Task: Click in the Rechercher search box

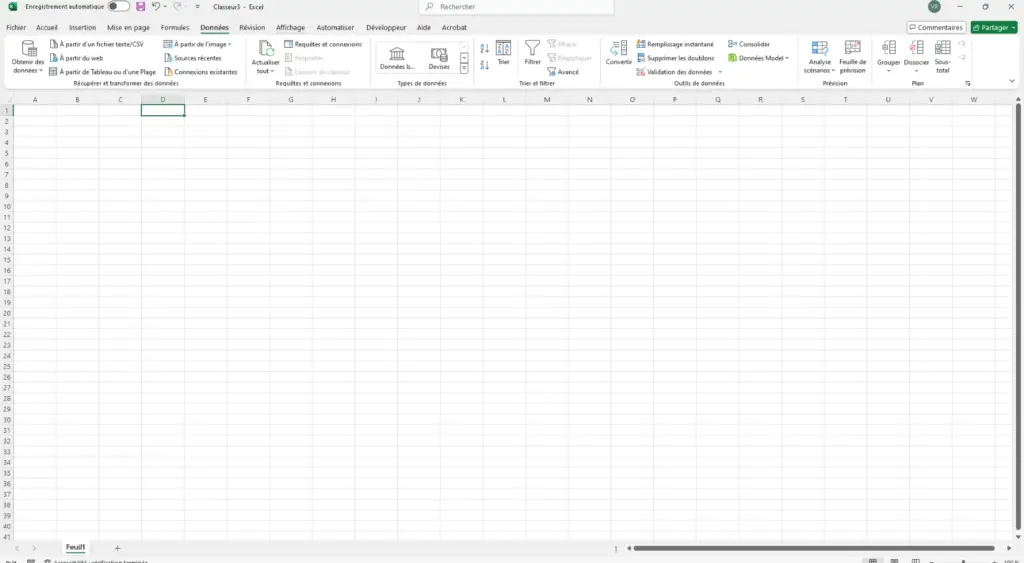Action: [x=516, y=7]
